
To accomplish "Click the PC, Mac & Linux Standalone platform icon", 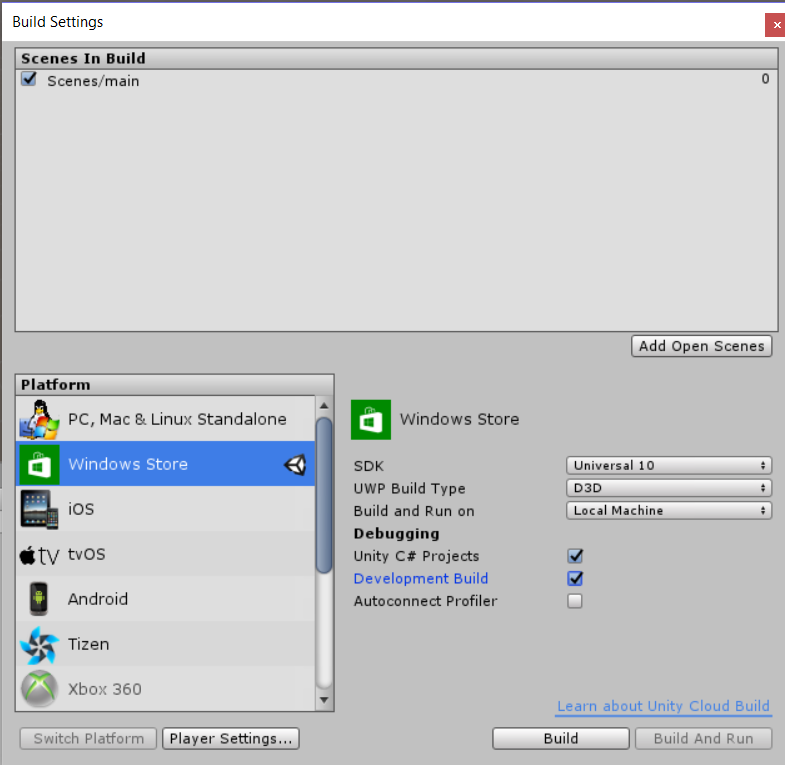I will pos(39,420).
